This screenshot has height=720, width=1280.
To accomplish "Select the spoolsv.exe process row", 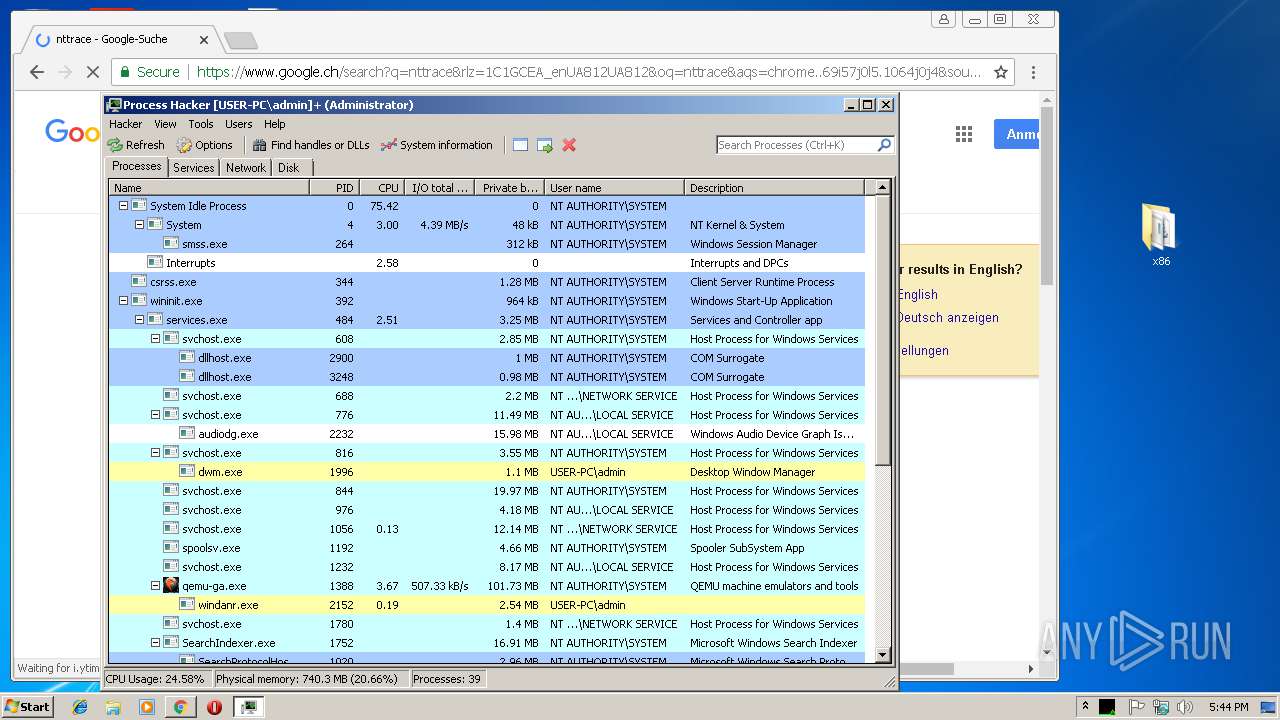I will [487, 548].
